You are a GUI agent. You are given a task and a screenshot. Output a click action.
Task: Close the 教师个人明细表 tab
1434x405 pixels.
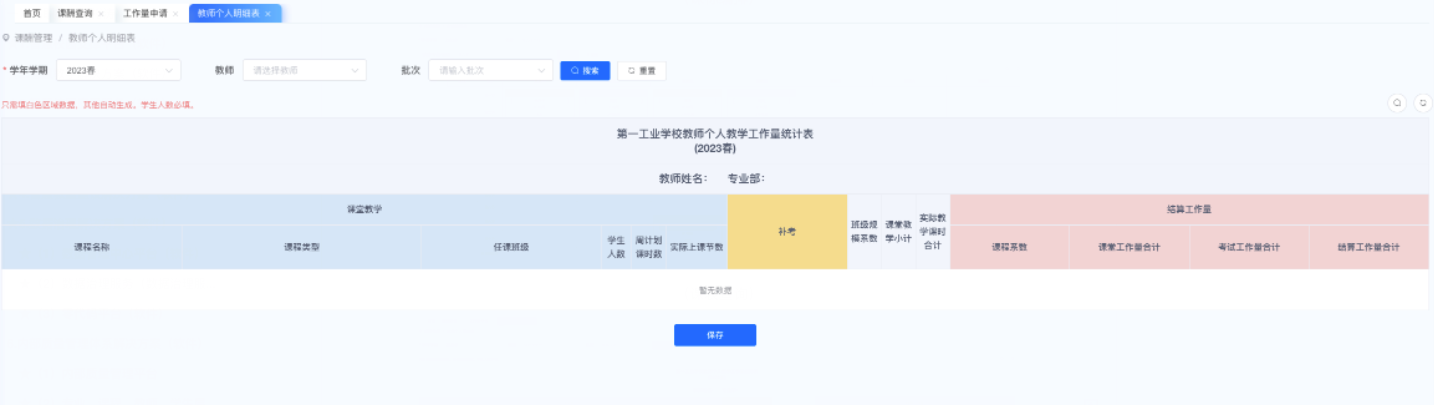point(268,14)
